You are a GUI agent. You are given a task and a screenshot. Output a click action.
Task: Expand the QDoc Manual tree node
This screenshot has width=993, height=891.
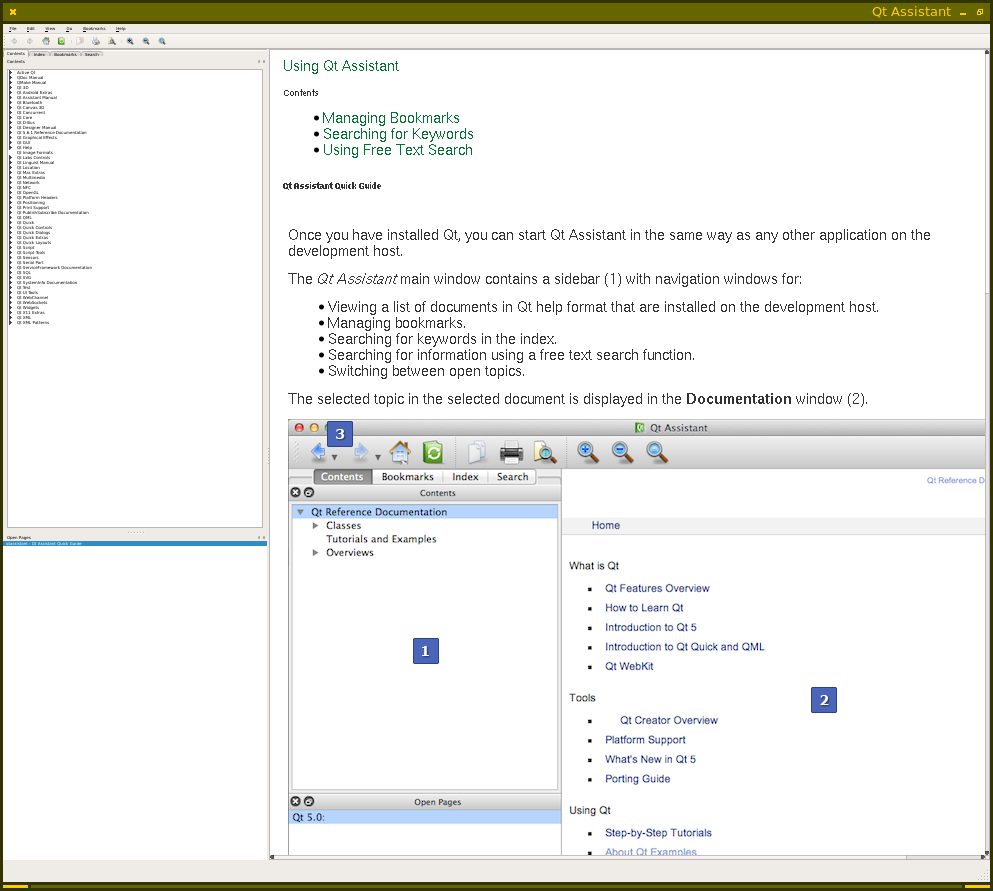point(11,78)
